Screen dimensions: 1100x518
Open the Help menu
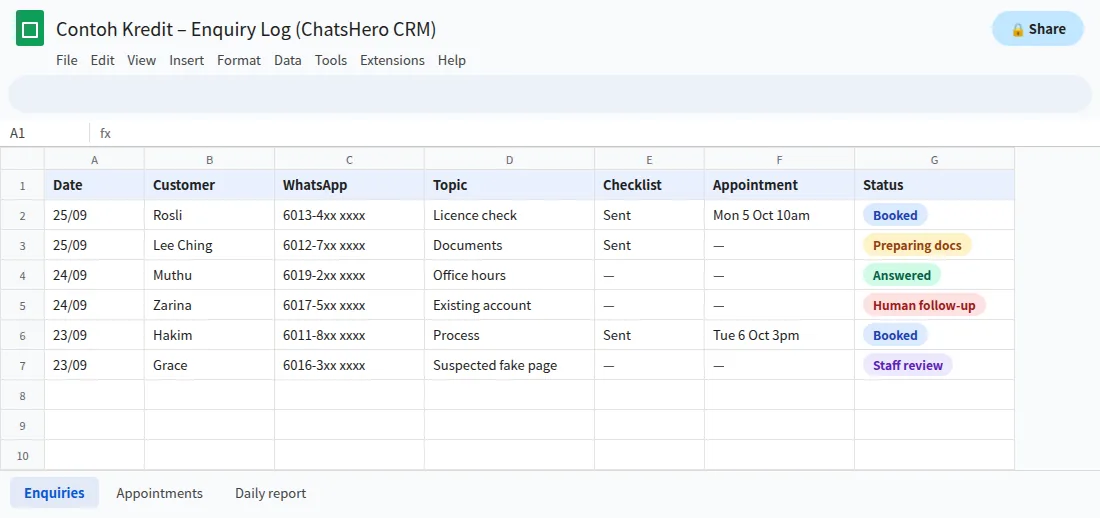click(452, 60)
